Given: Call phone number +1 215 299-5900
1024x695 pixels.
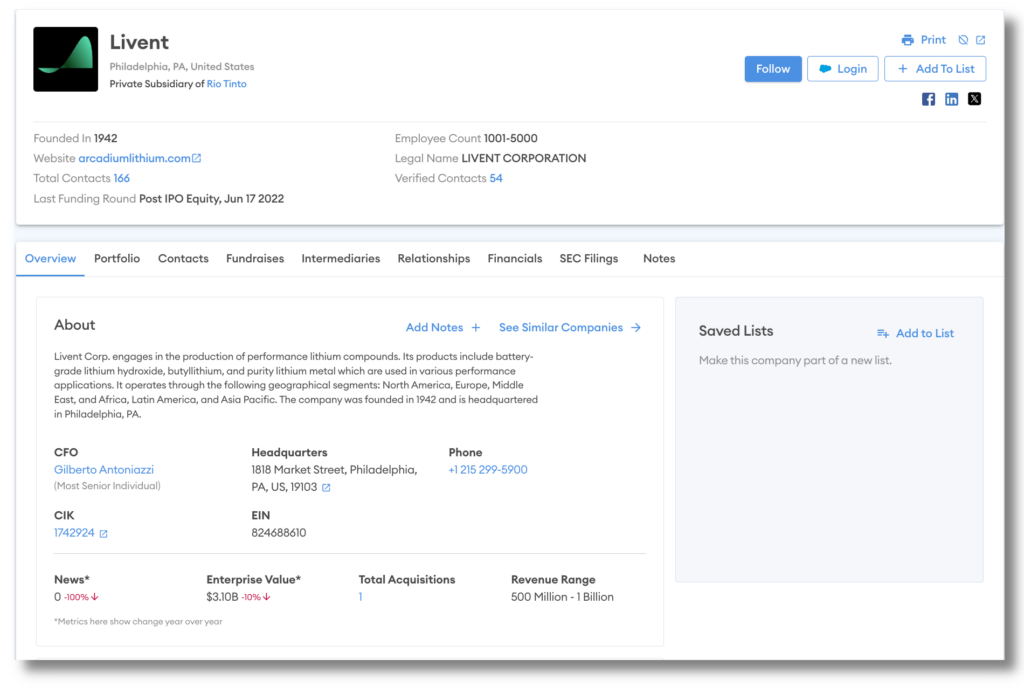Looking at the screenshot, I should [488, 470].
